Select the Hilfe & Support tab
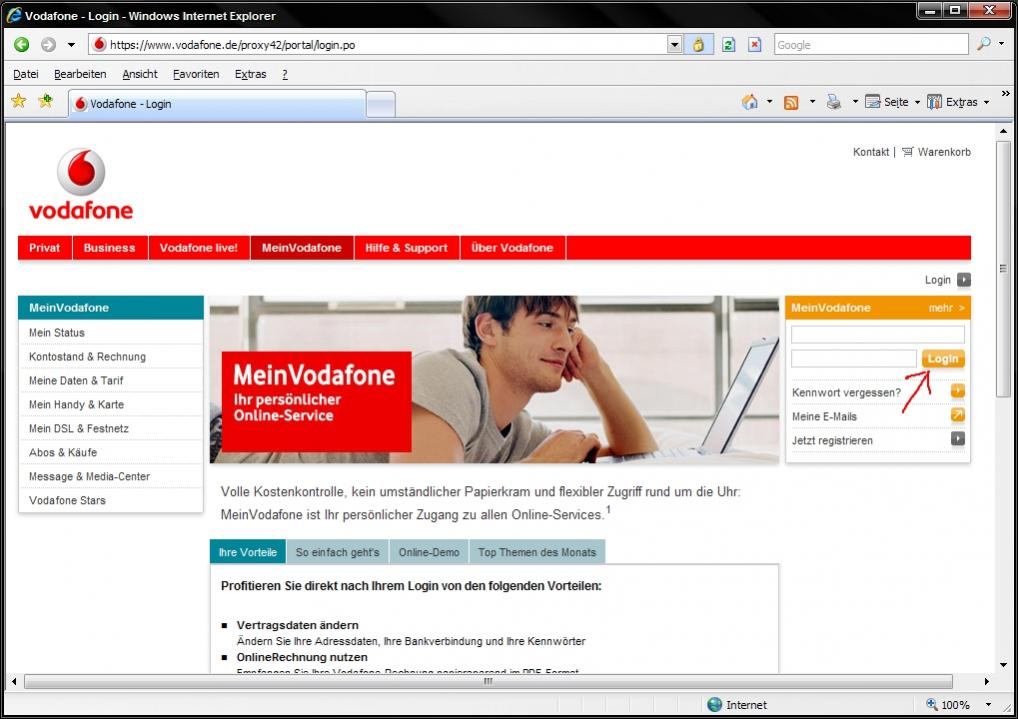Image resolution: width=1018 pixels, height=719 pixels. coord(406,248)
